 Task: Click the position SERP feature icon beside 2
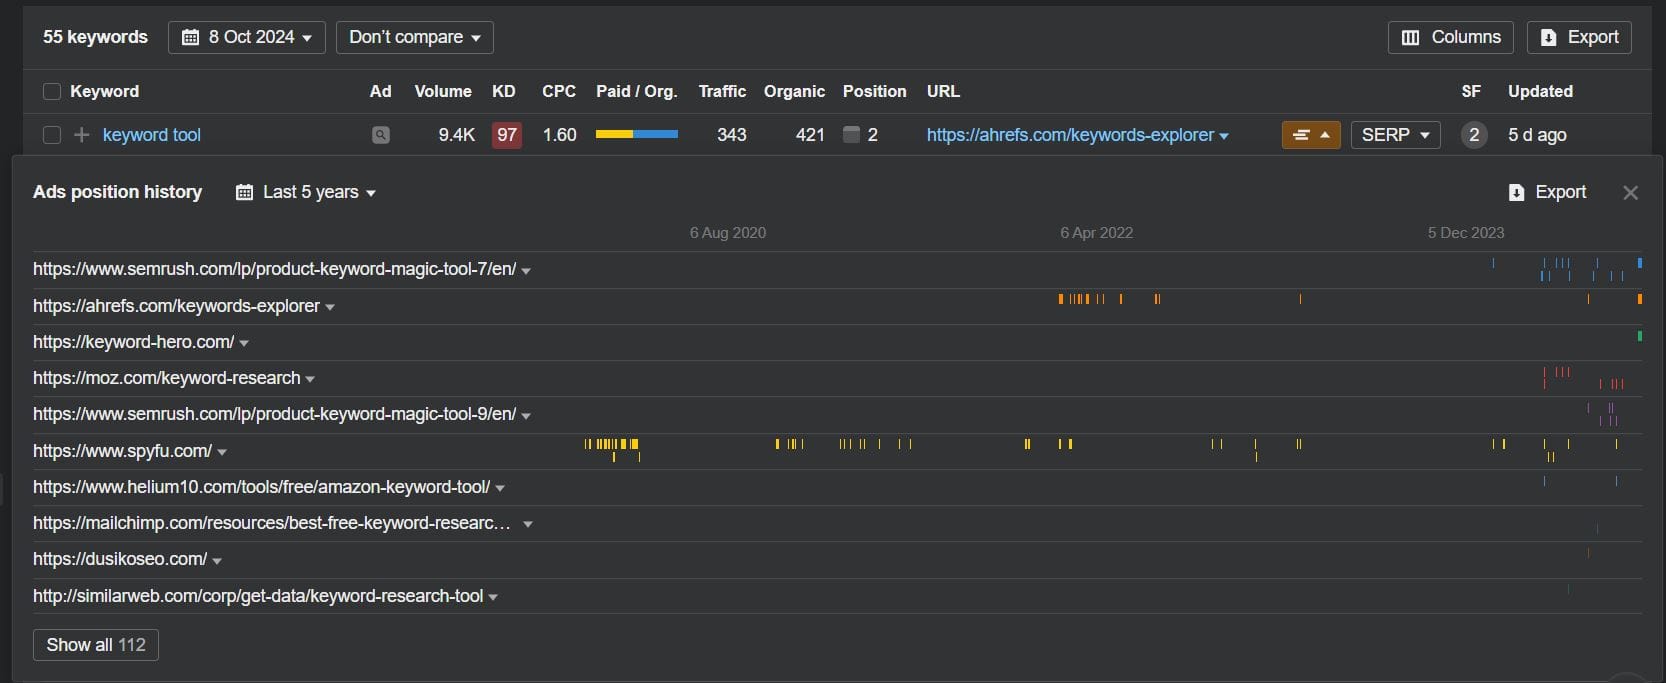[851, 135]
